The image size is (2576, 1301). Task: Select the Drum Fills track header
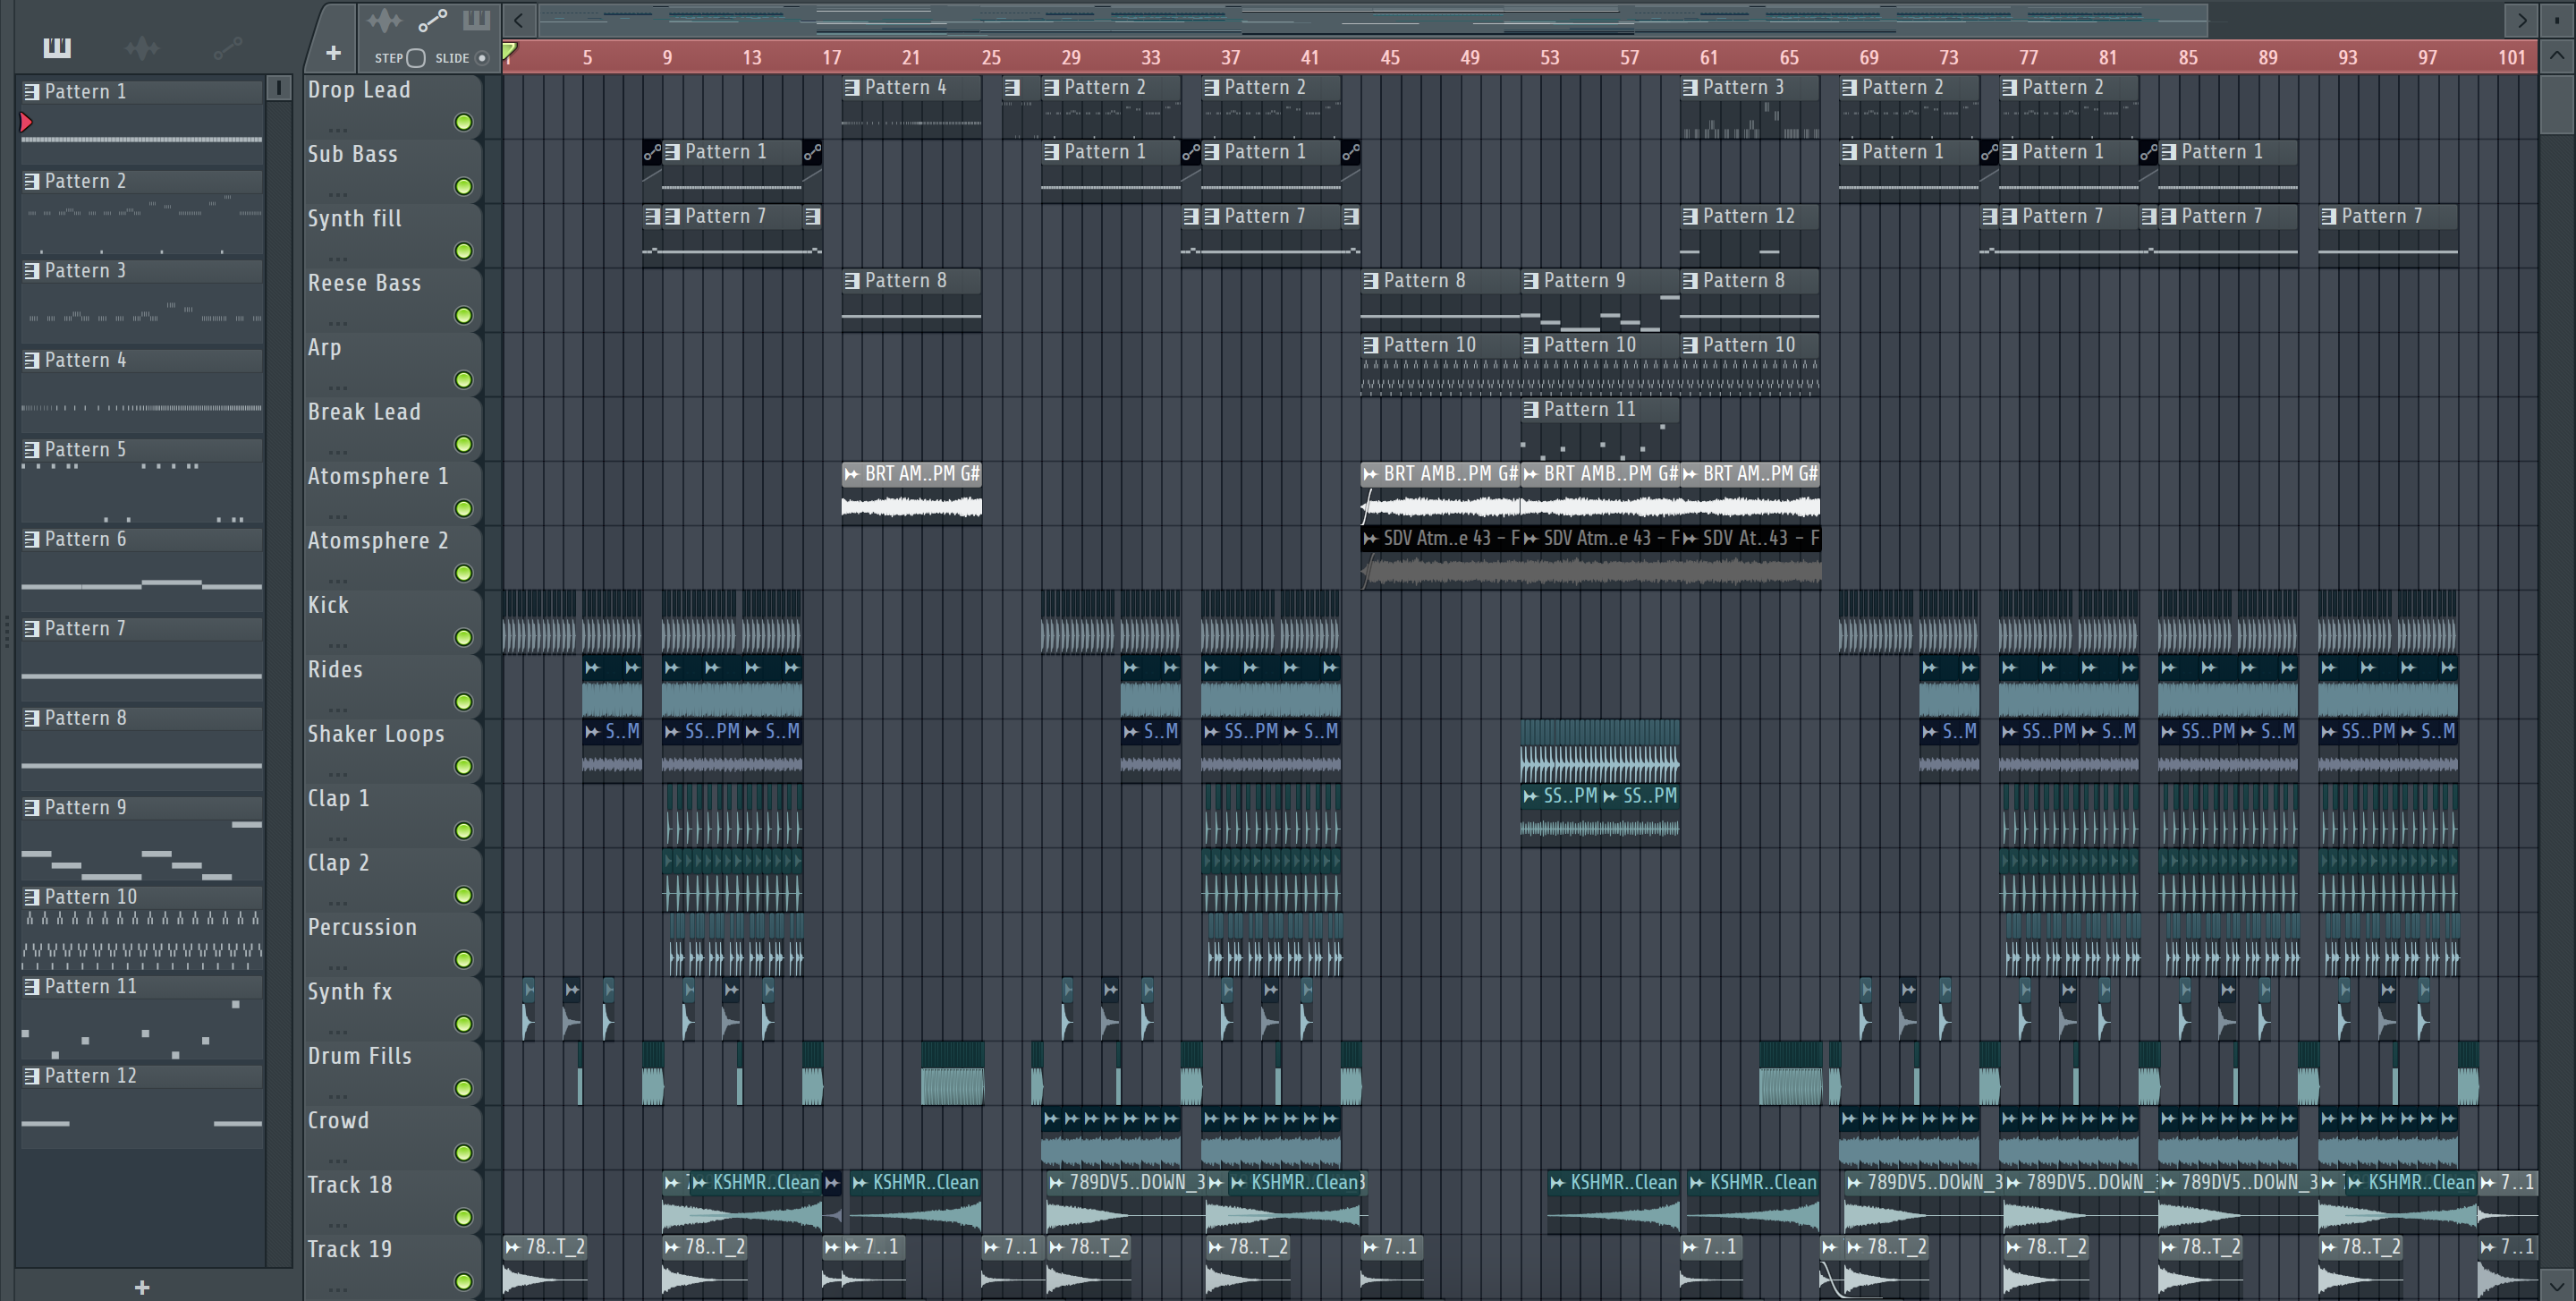pos(393,1071)
